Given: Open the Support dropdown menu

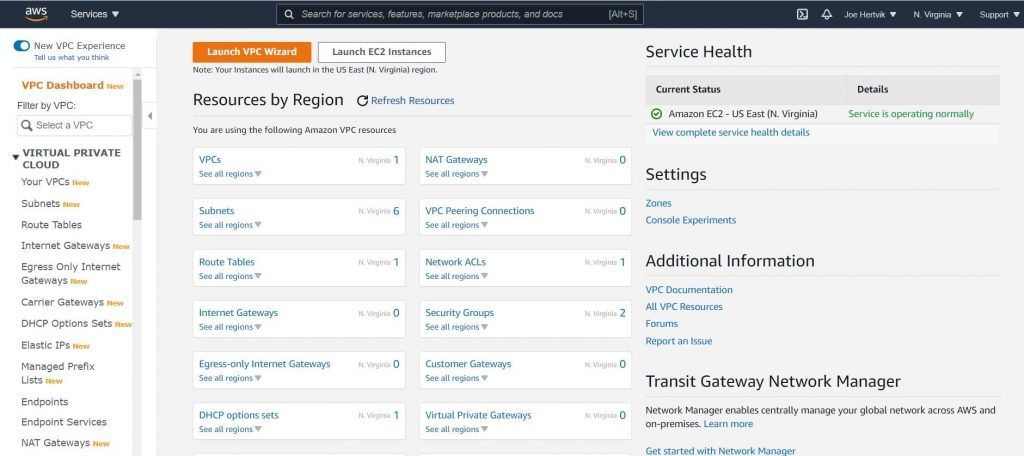Looking at the screenshot, I should pos(999,14).
